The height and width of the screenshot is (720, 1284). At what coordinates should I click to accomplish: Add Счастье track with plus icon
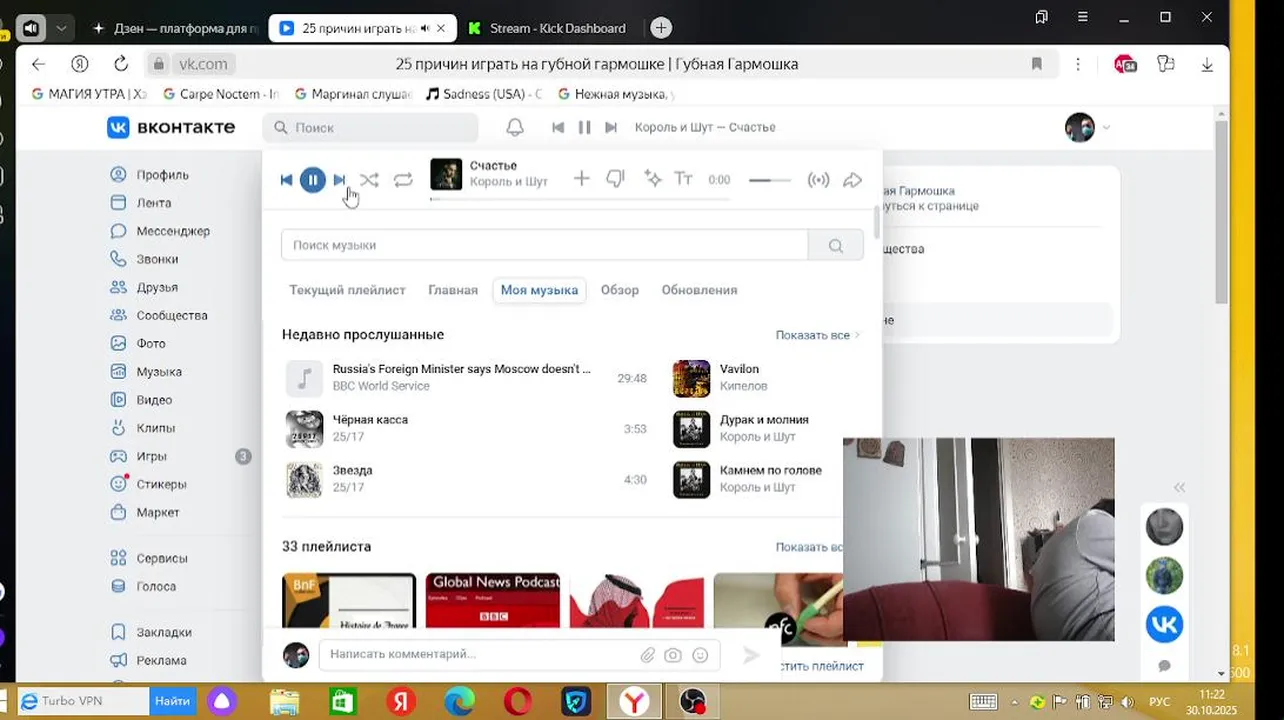(x=581, y=179)
